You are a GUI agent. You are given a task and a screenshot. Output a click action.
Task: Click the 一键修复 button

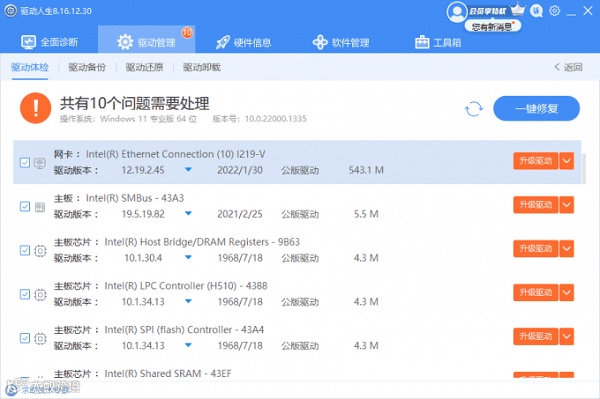536,109
